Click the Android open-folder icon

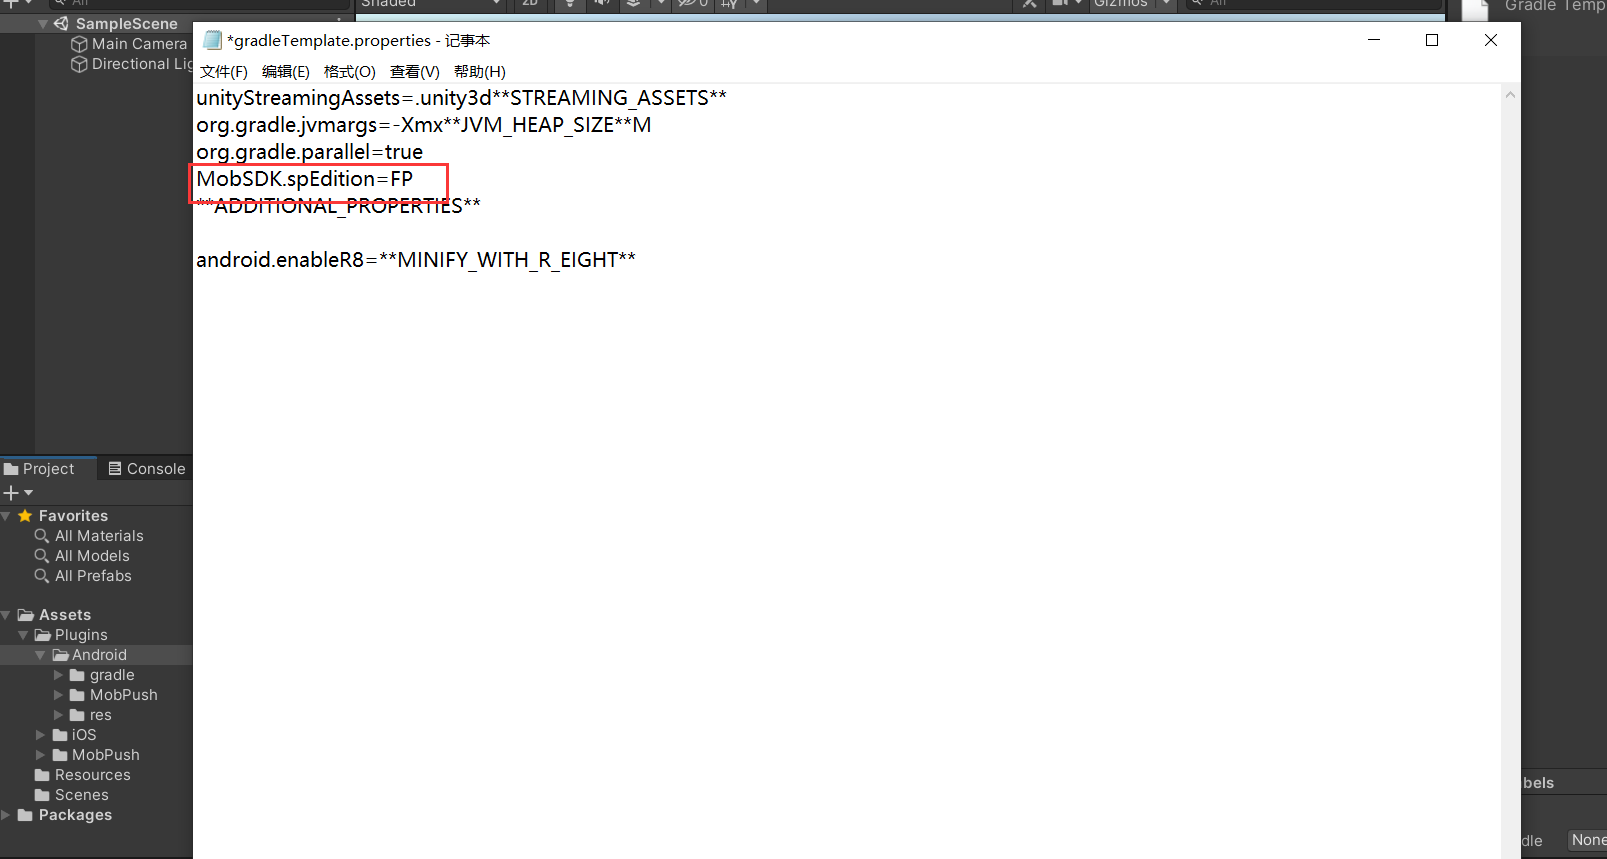pos(60,655)
